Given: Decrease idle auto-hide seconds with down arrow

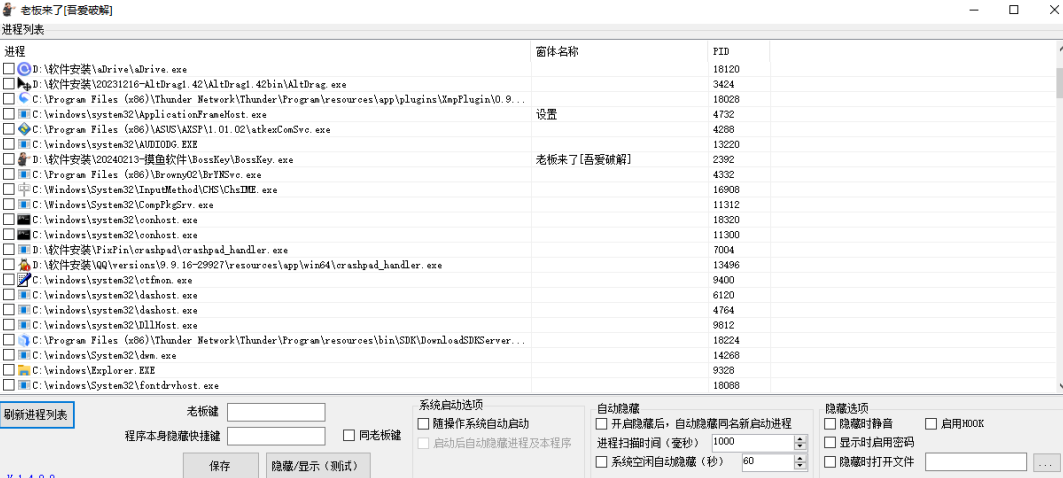Looking at the screenshot, I should pos(801,465).
